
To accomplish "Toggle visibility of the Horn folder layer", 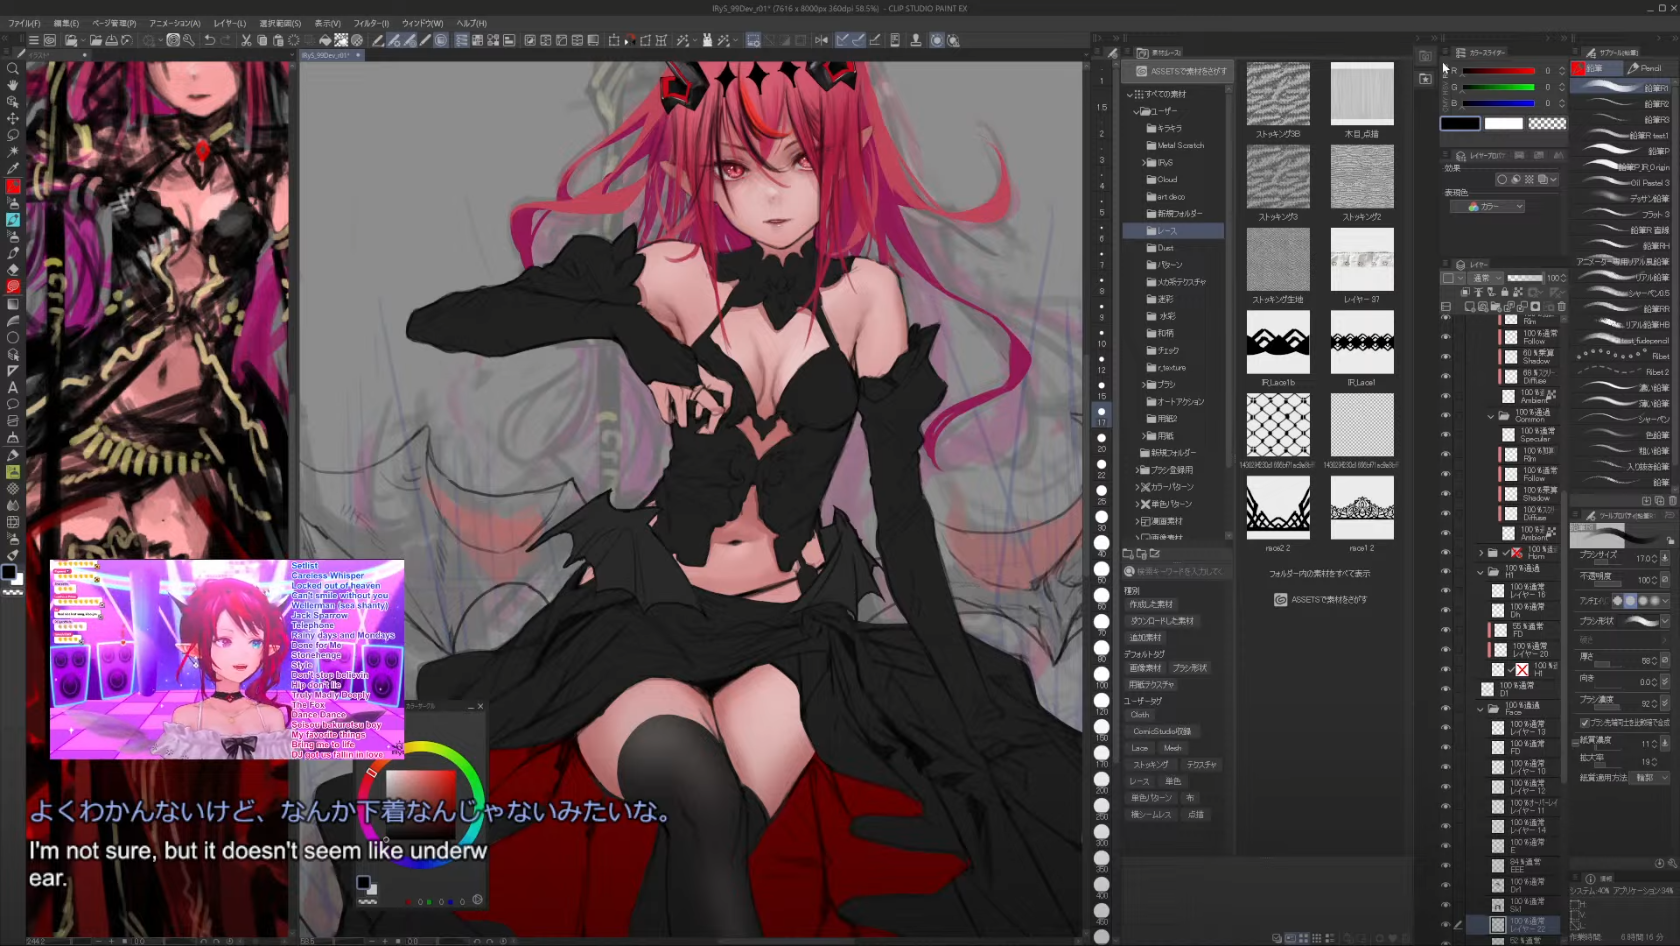I will click(x=1445, y=552).
